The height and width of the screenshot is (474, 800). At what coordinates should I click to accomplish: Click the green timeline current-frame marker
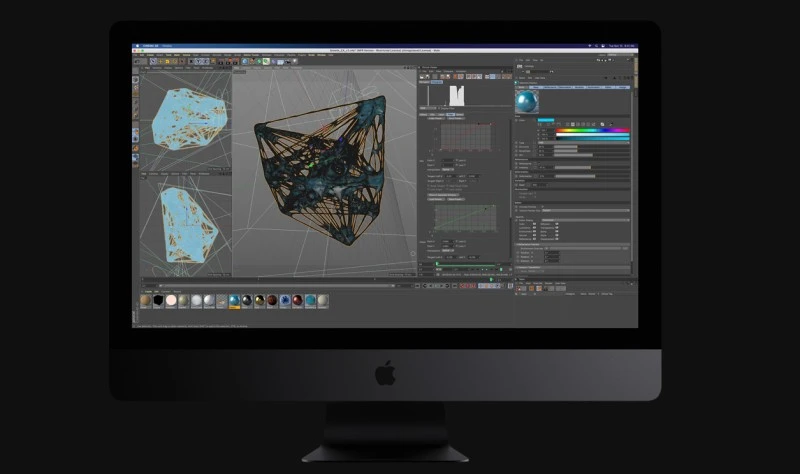(491, 279)
